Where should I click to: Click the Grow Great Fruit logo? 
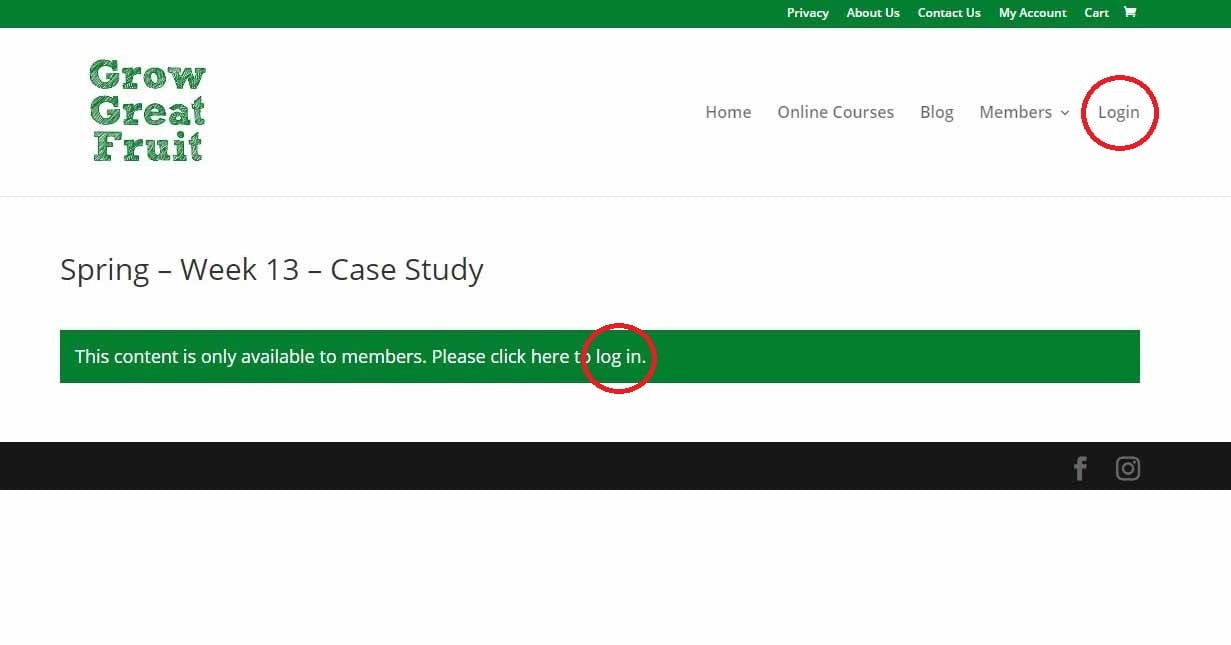click(x=147, y=110)
